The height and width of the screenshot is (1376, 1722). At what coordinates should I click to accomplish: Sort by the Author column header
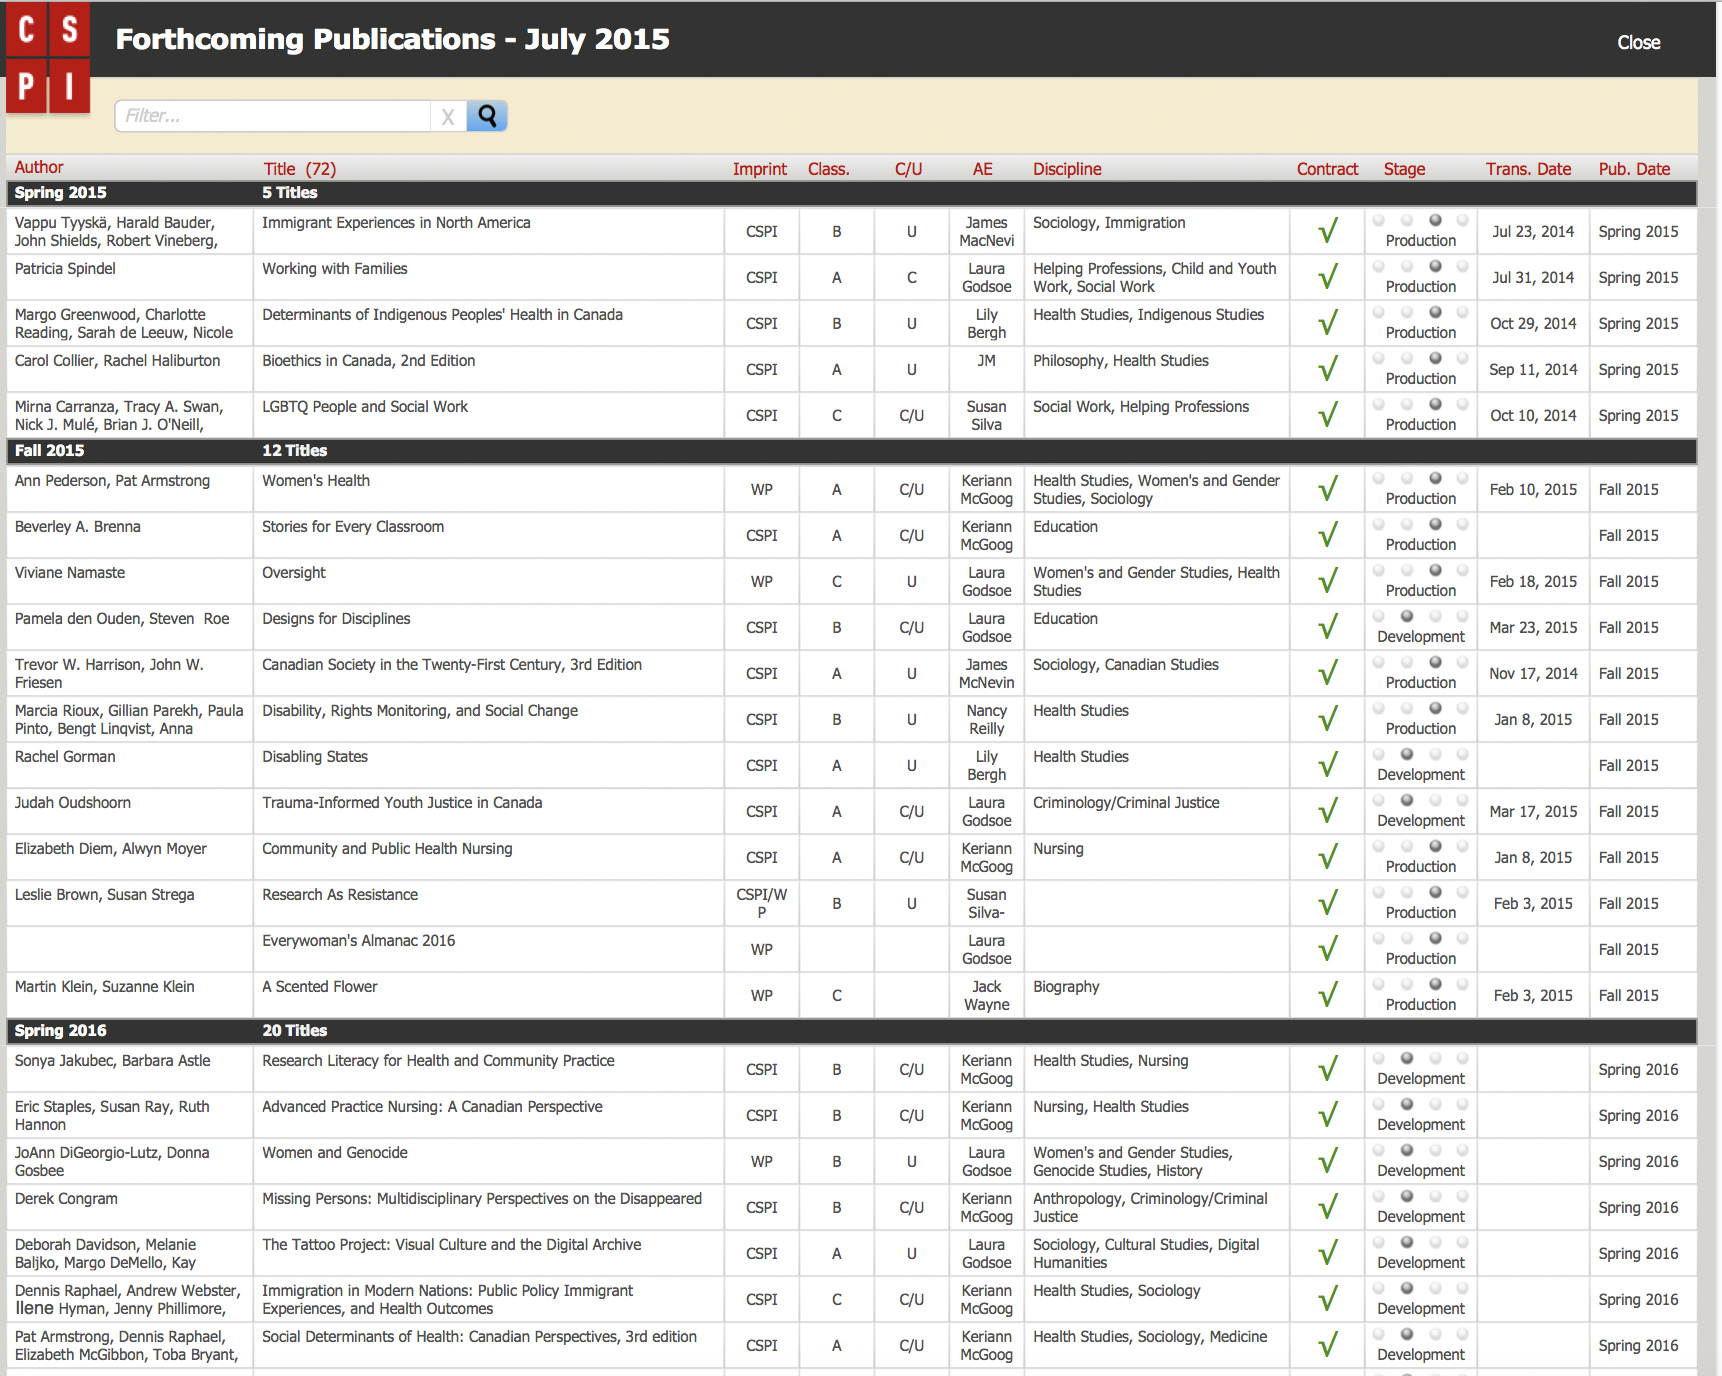coord(39,168)
